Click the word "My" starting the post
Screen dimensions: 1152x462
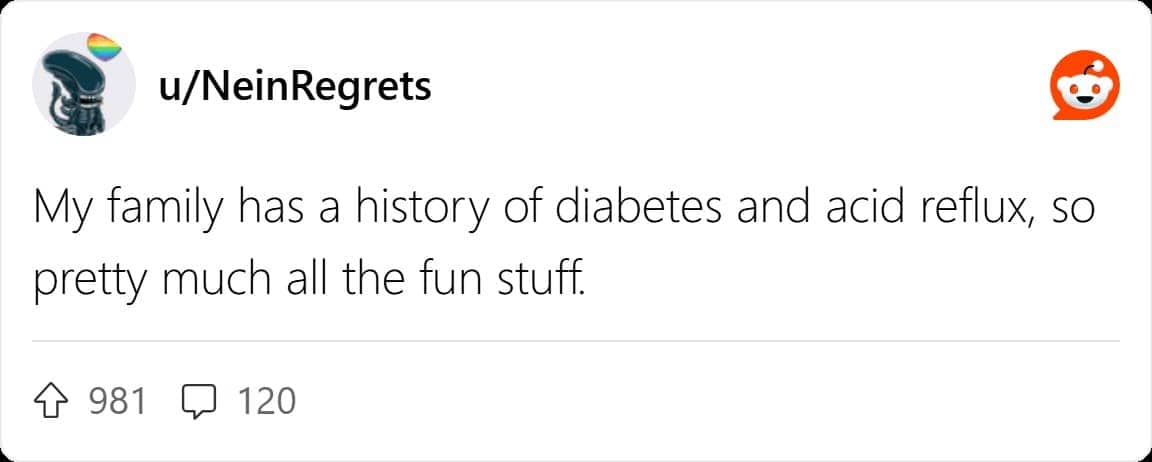click(56, 209)
